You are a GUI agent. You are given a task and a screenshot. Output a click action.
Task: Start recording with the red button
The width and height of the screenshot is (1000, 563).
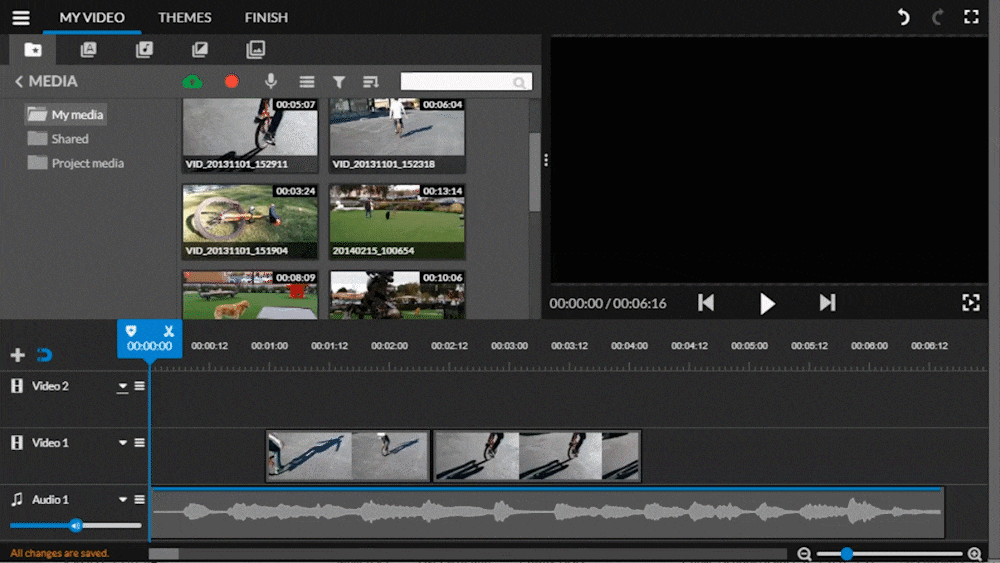[x=232, y=82]
